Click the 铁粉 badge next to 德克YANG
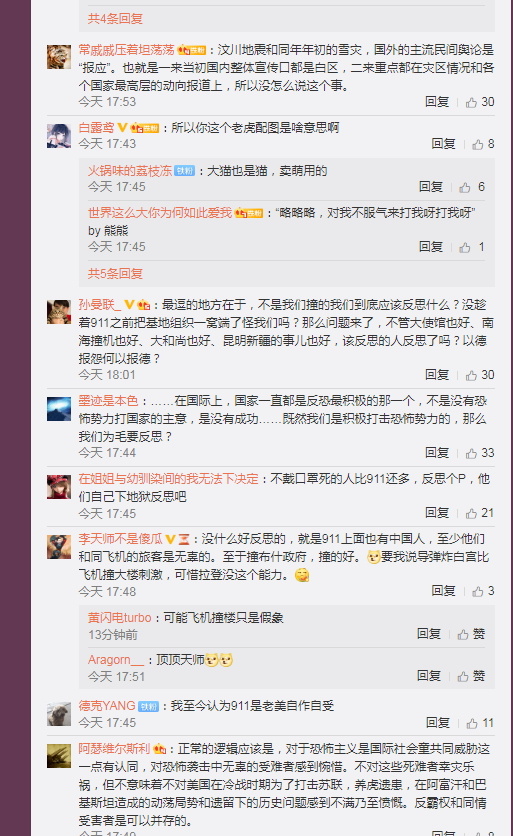The height and width of the screenshot is (836, 513). pos(148,706)
